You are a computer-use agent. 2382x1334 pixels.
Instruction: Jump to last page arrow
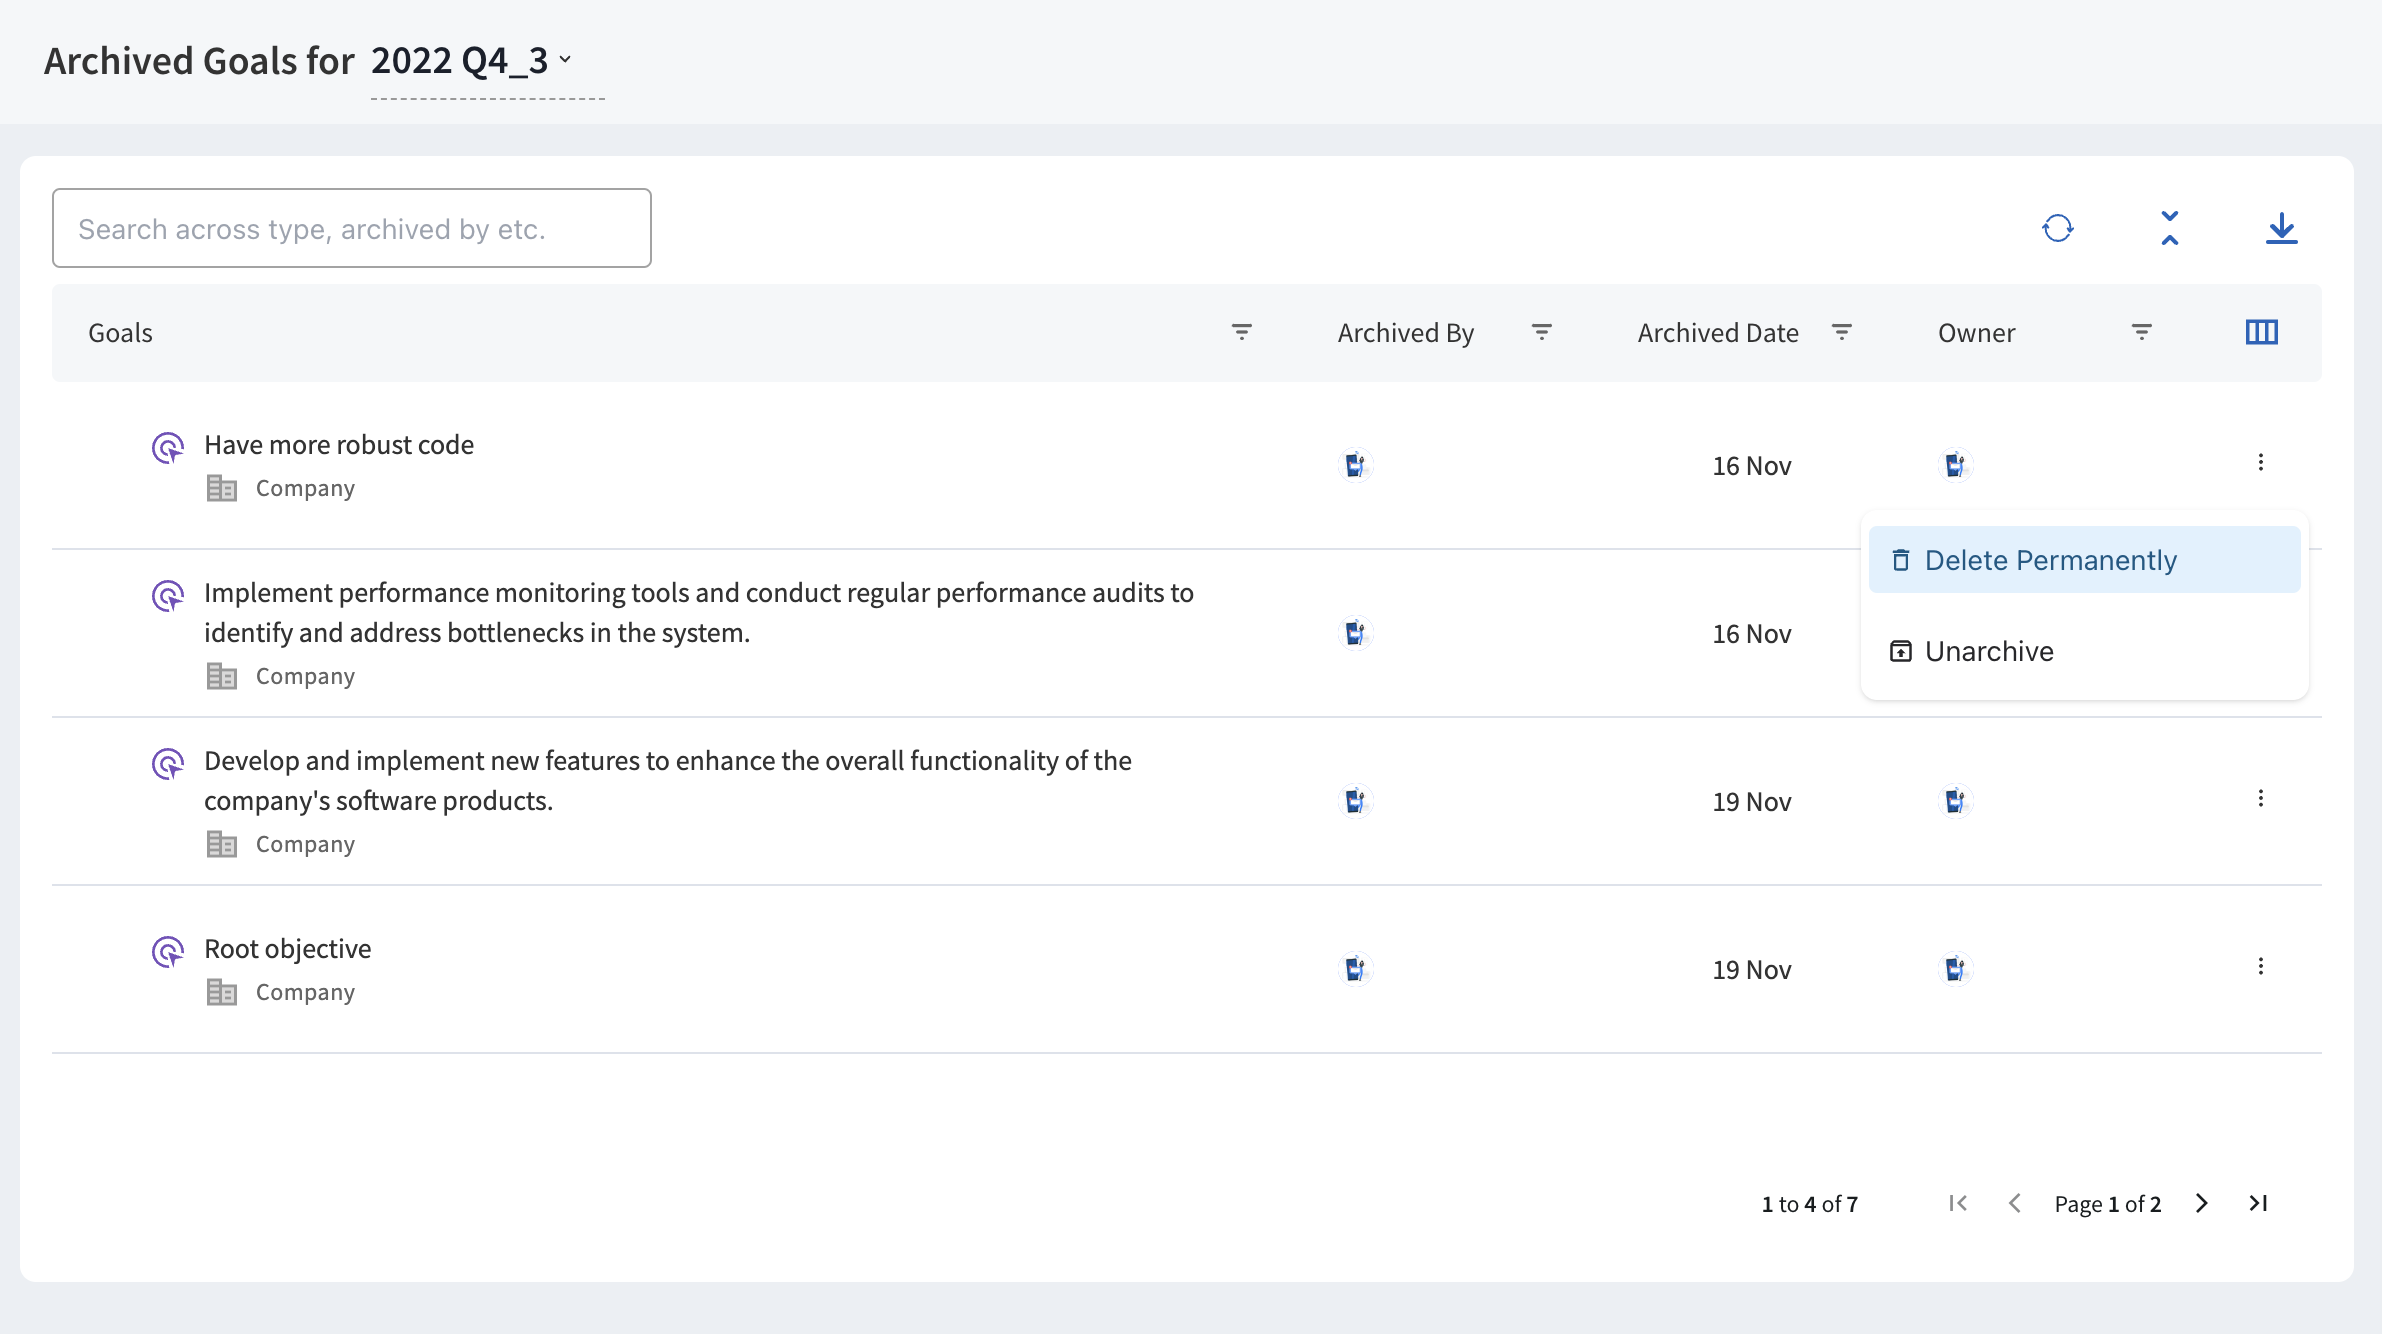click(x=2258, y=1203)
